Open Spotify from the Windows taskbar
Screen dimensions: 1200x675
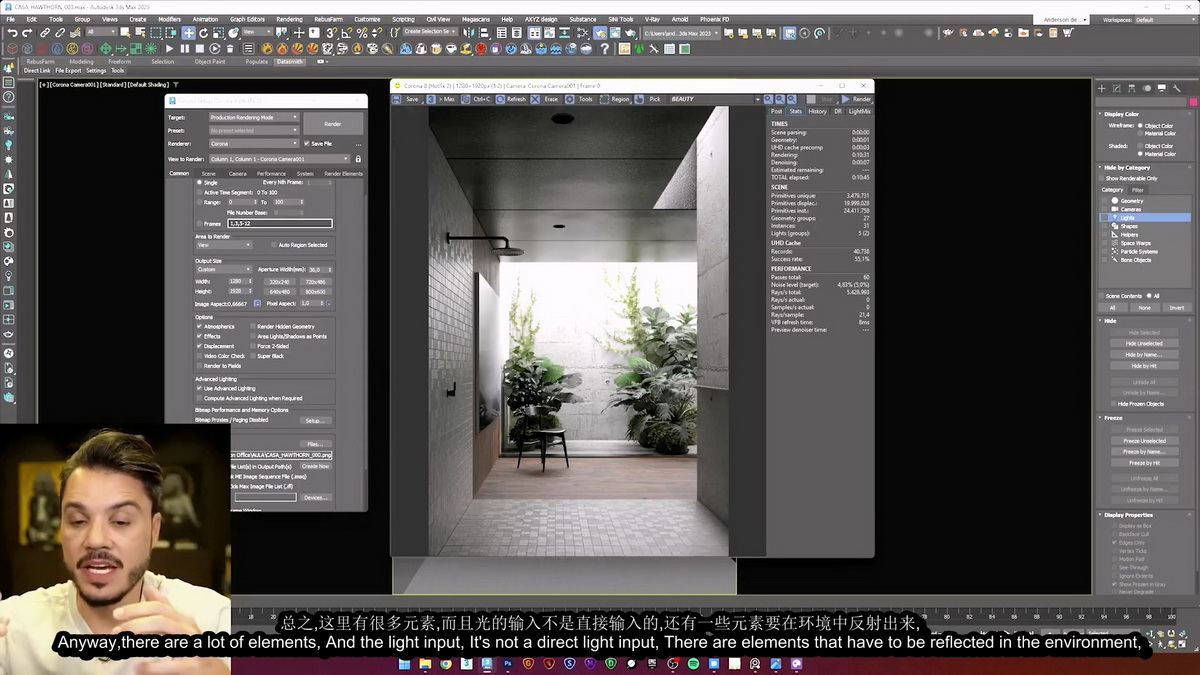pos(694,664)
